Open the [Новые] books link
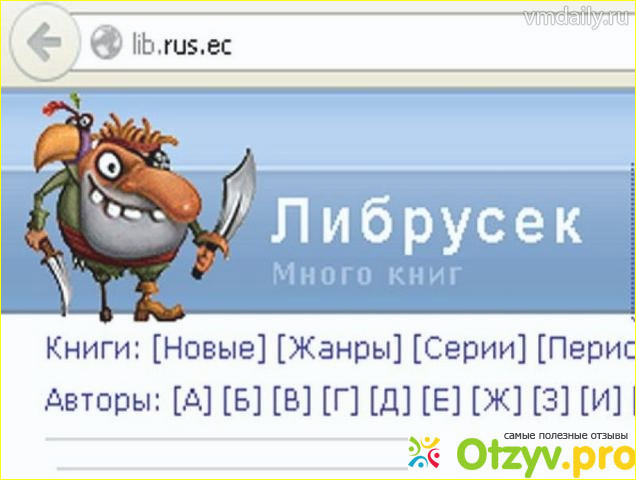This screenshot has height=480, width=636. [209, 349]
